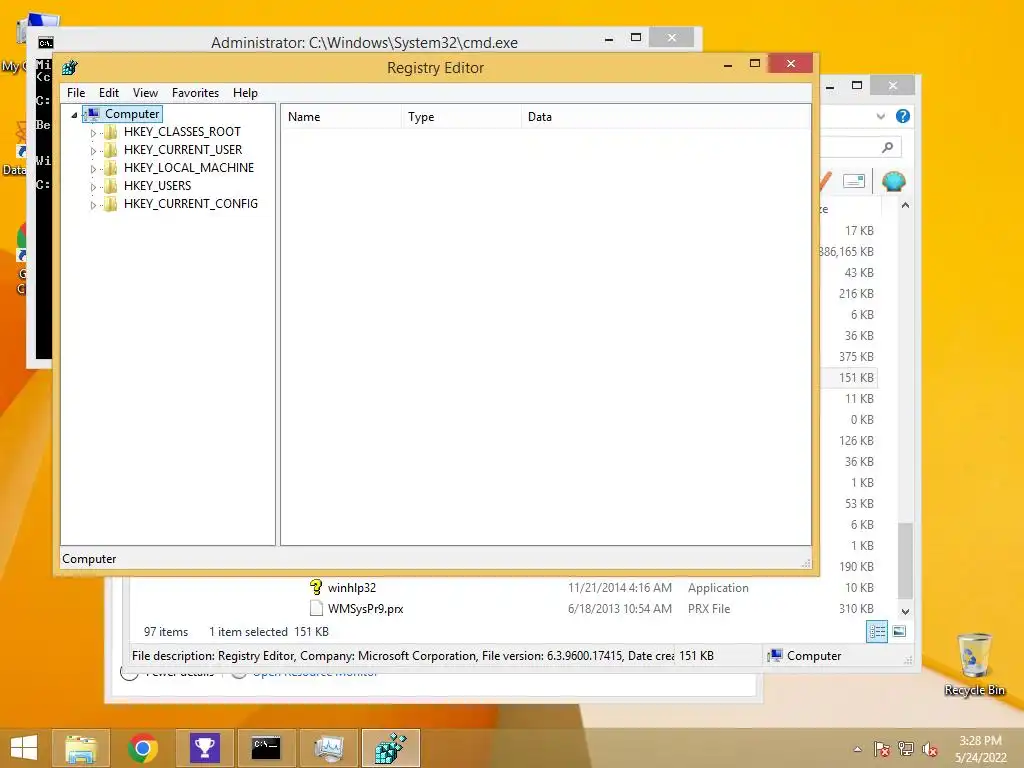The width and height of the screenshot is (1024, 768).
Task: Click the network tray icon
Action: (905, 749)
